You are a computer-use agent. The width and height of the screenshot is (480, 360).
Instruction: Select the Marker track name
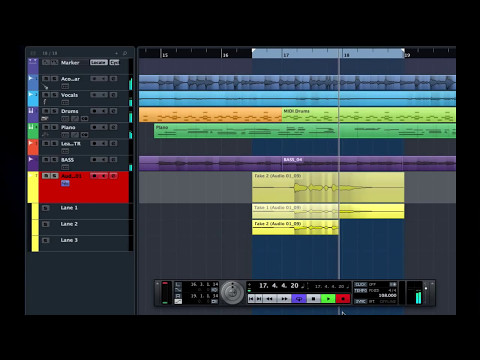tap(70, 62)
